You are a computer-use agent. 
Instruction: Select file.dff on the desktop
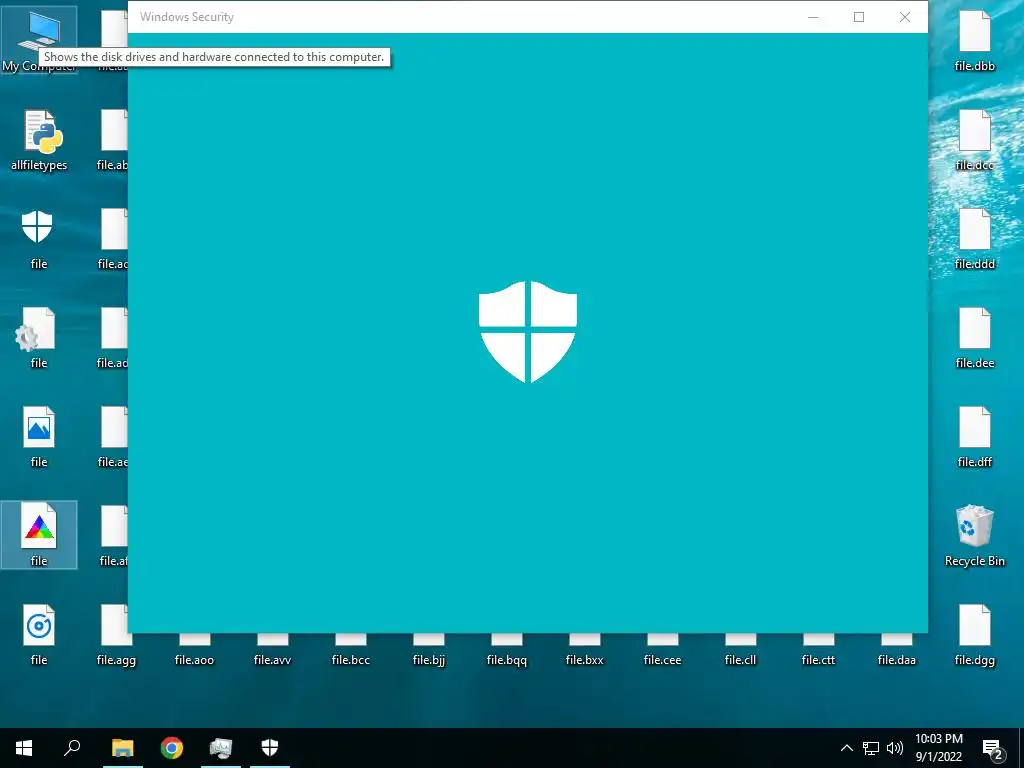(974, 437)
